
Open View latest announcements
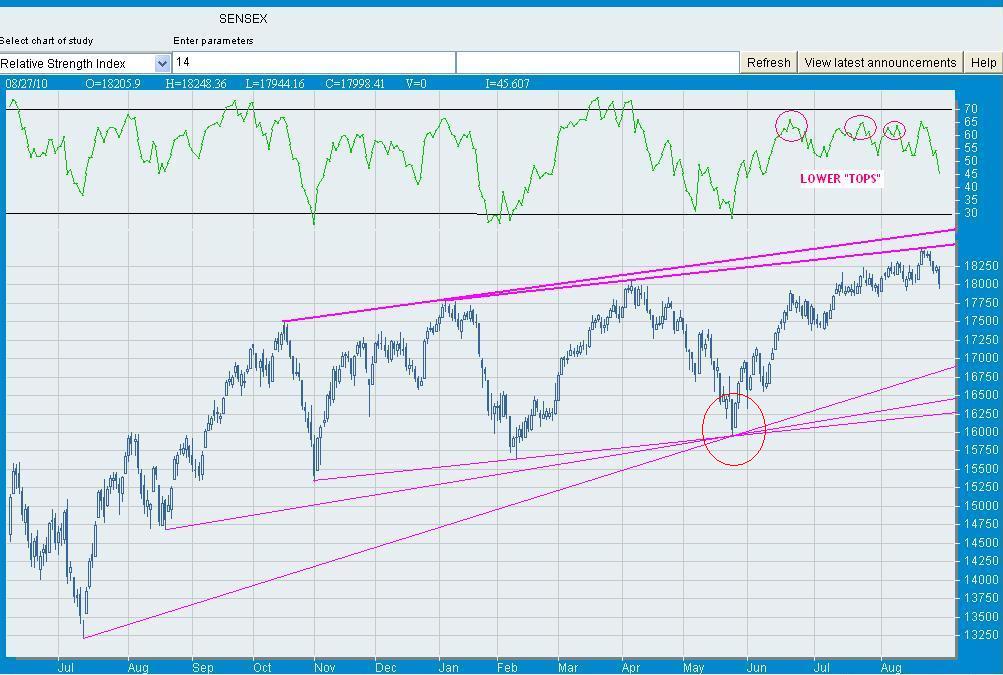coord(880,63)
